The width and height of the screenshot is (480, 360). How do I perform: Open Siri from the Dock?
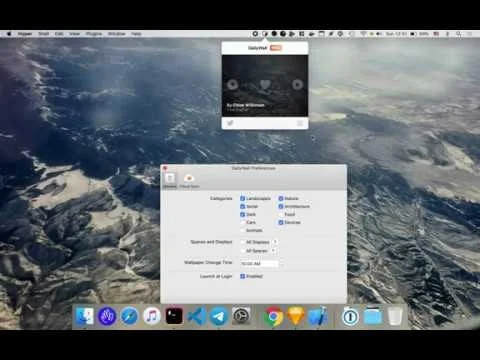(x=107, y=316)
